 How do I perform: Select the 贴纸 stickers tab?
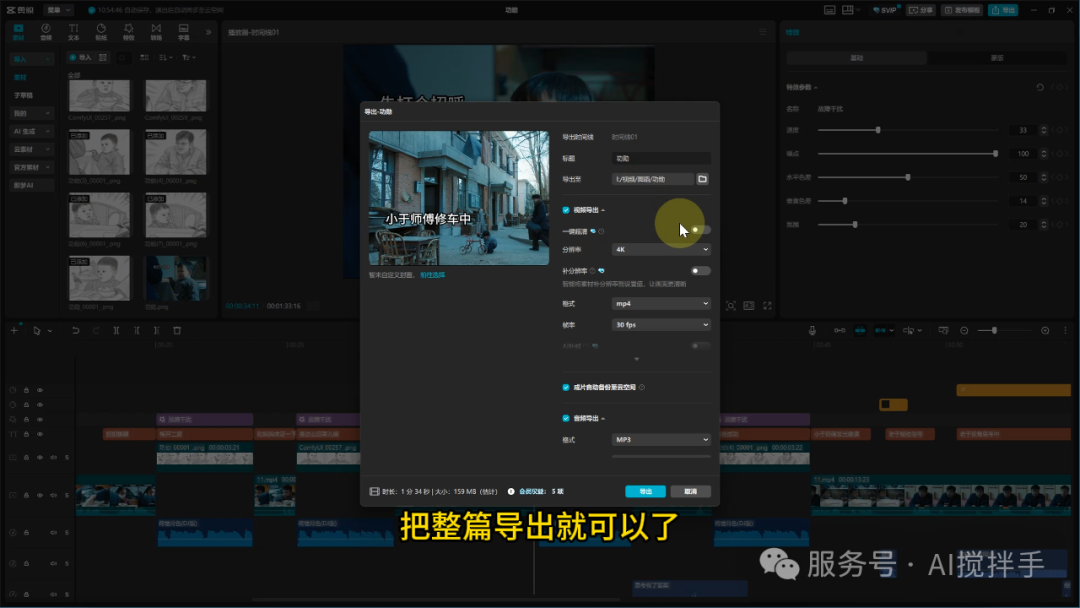(x=101, y=32)
